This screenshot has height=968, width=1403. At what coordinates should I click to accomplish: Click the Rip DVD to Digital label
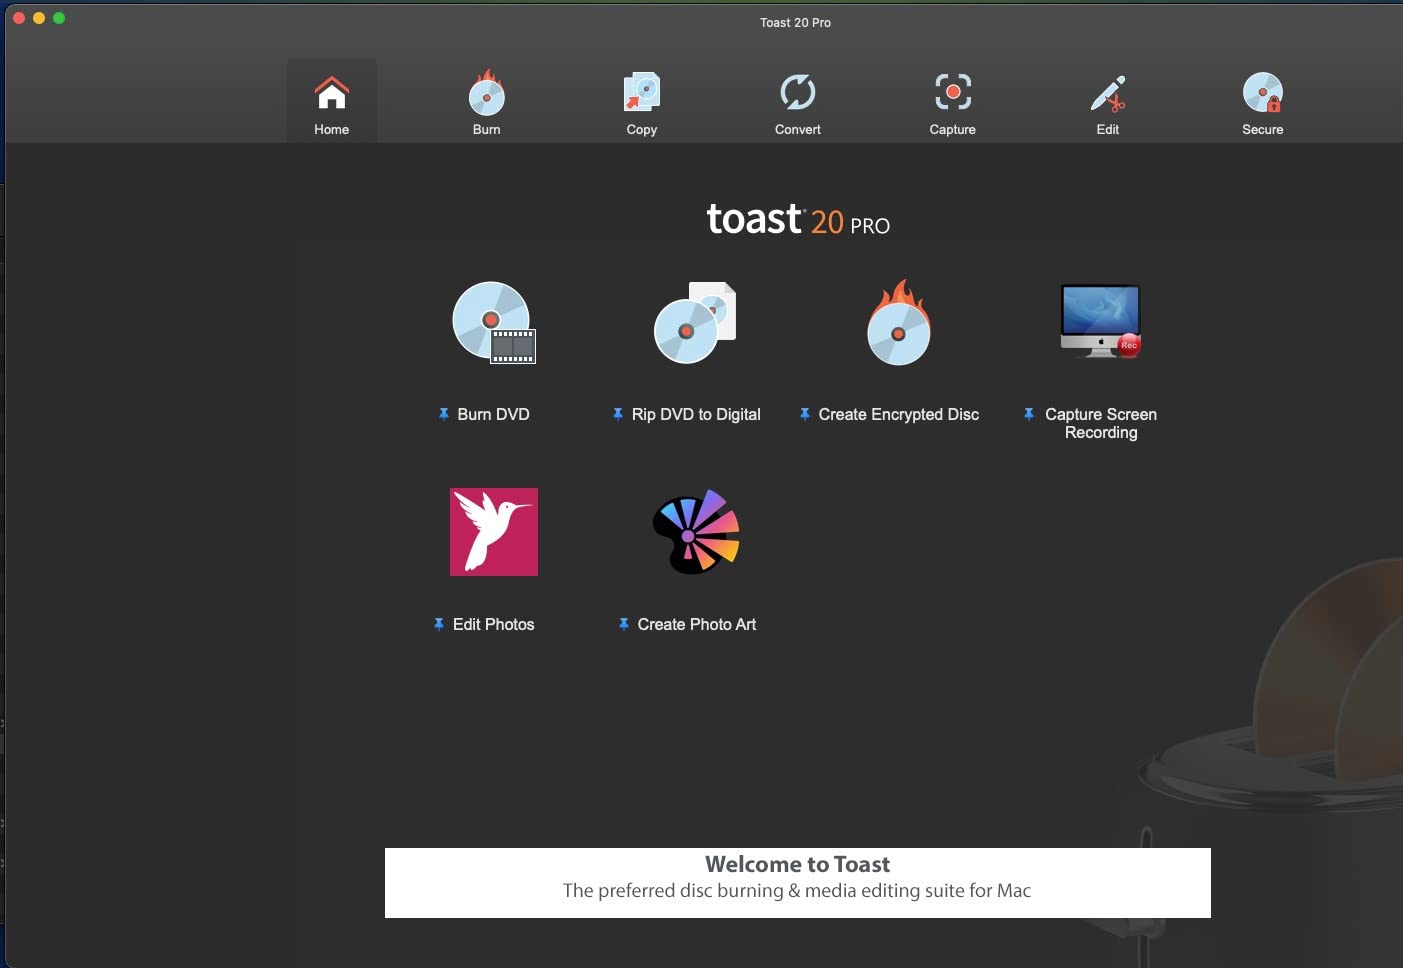pyautogui.click(x=696, y=414)
